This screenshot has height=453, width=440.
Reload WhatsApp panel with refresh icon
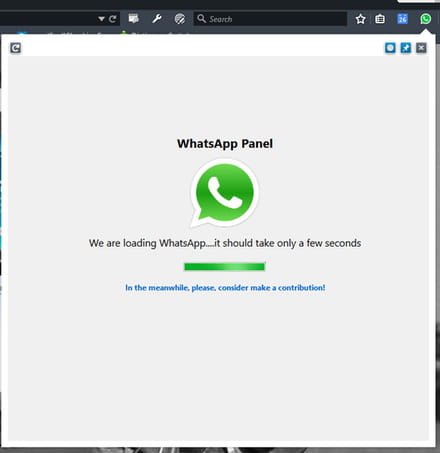[15, 48]
